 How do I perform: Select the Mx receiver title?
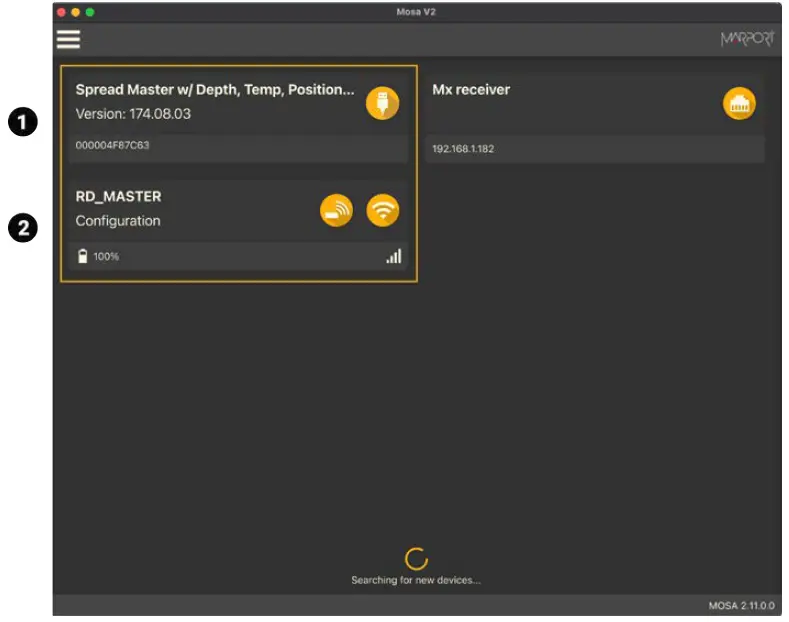(471, 90)
